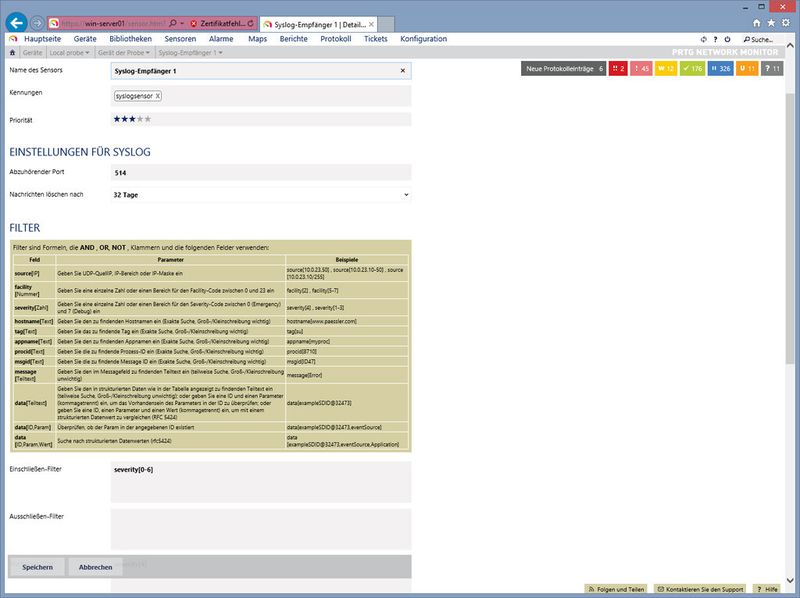The image size is (800, 598).
Task: Clear the sensor name field with X
Action: pos(403,71)
